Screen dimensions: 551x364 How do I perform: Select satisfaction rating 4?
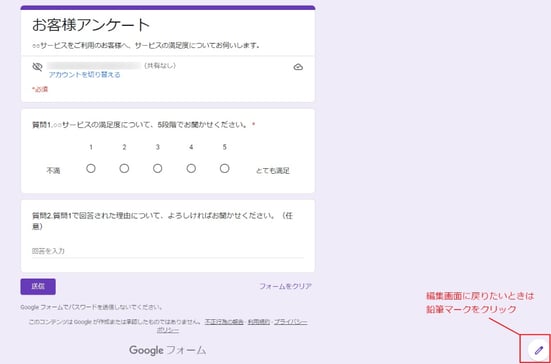(x=191, y=169)
